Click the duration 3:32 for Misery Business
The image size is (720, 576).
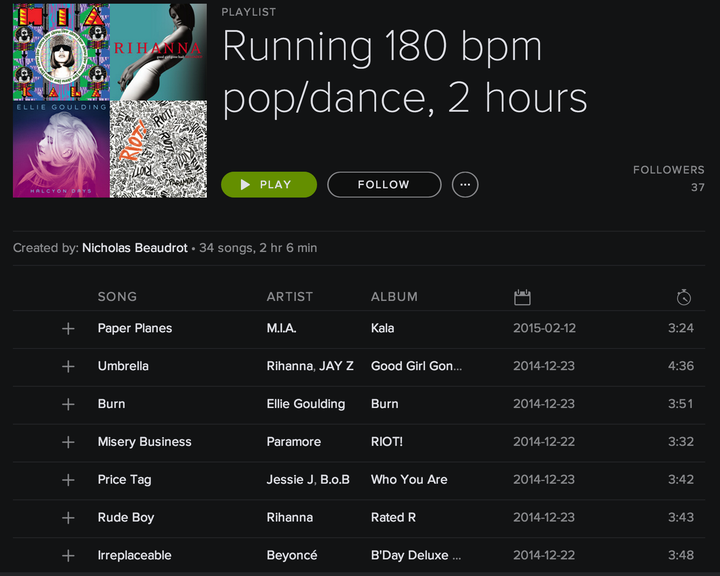pos(681,442)
